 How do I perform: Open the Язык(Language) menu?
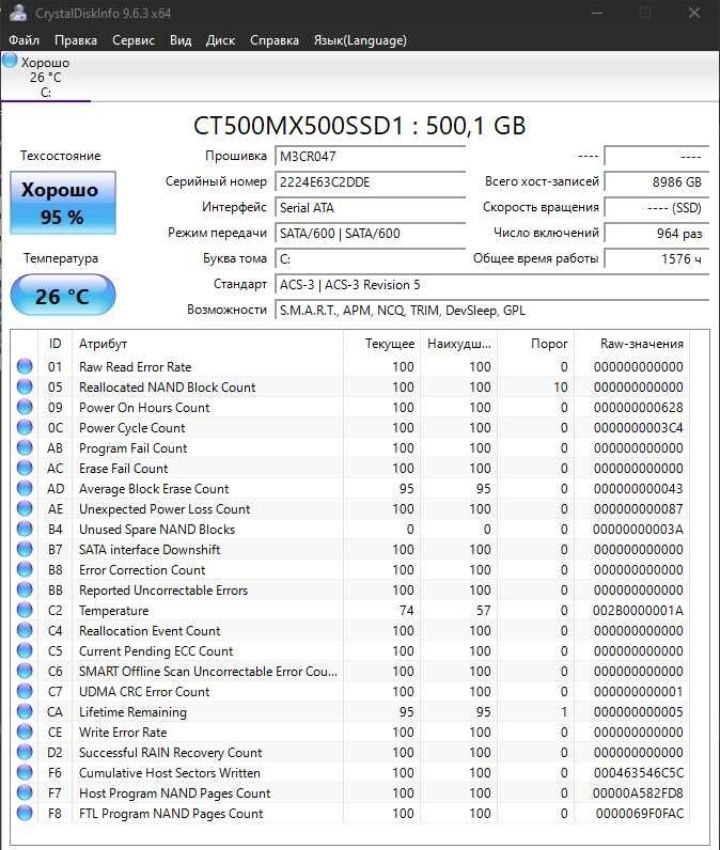359,40
